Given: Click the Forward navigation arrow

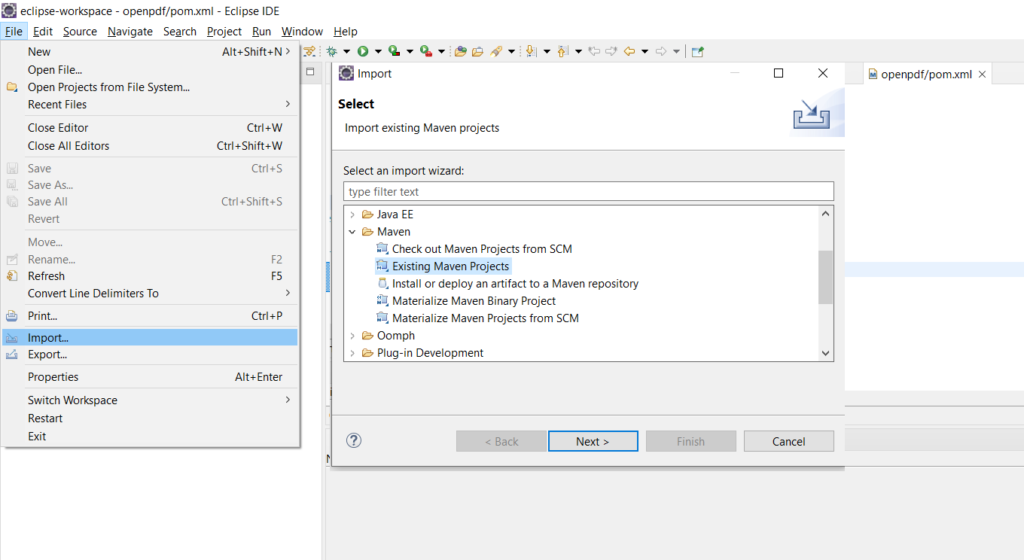Looking at the screenshot, I should click(x=661, y=51).
